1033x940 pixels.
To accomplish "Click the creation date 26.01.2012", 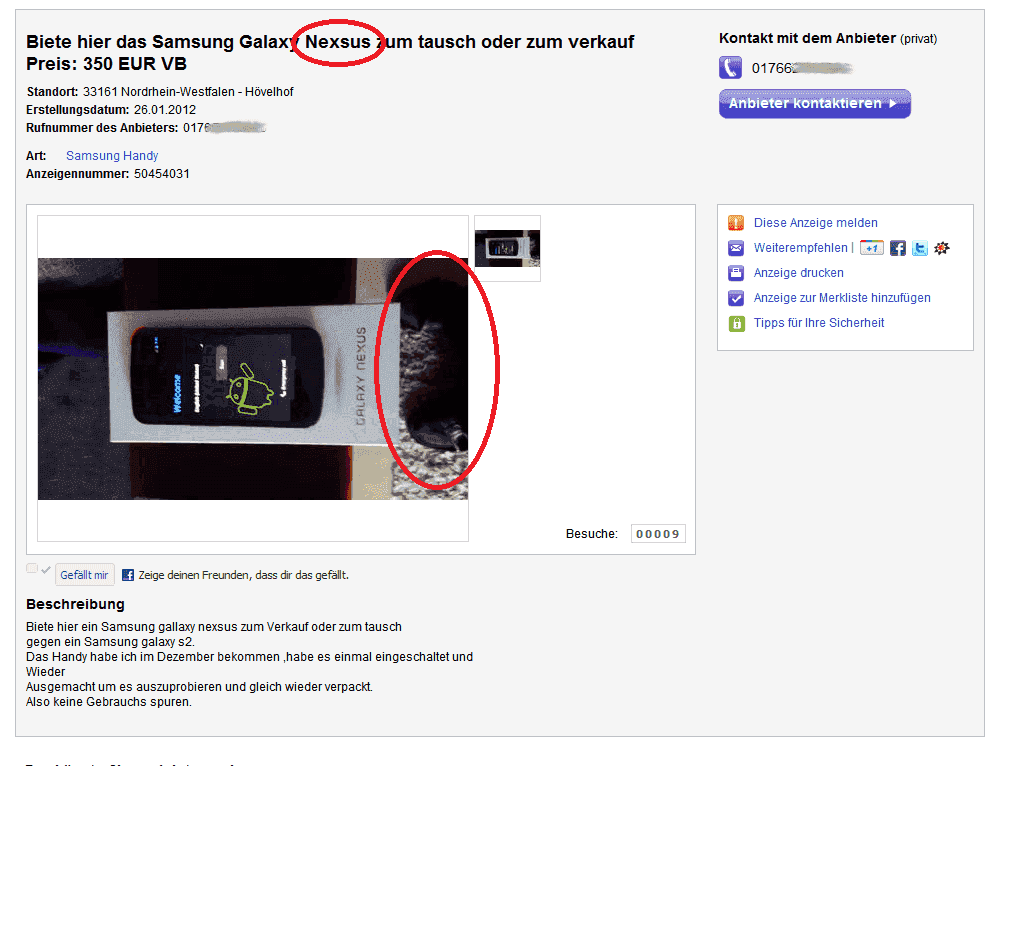I will 165,110.
